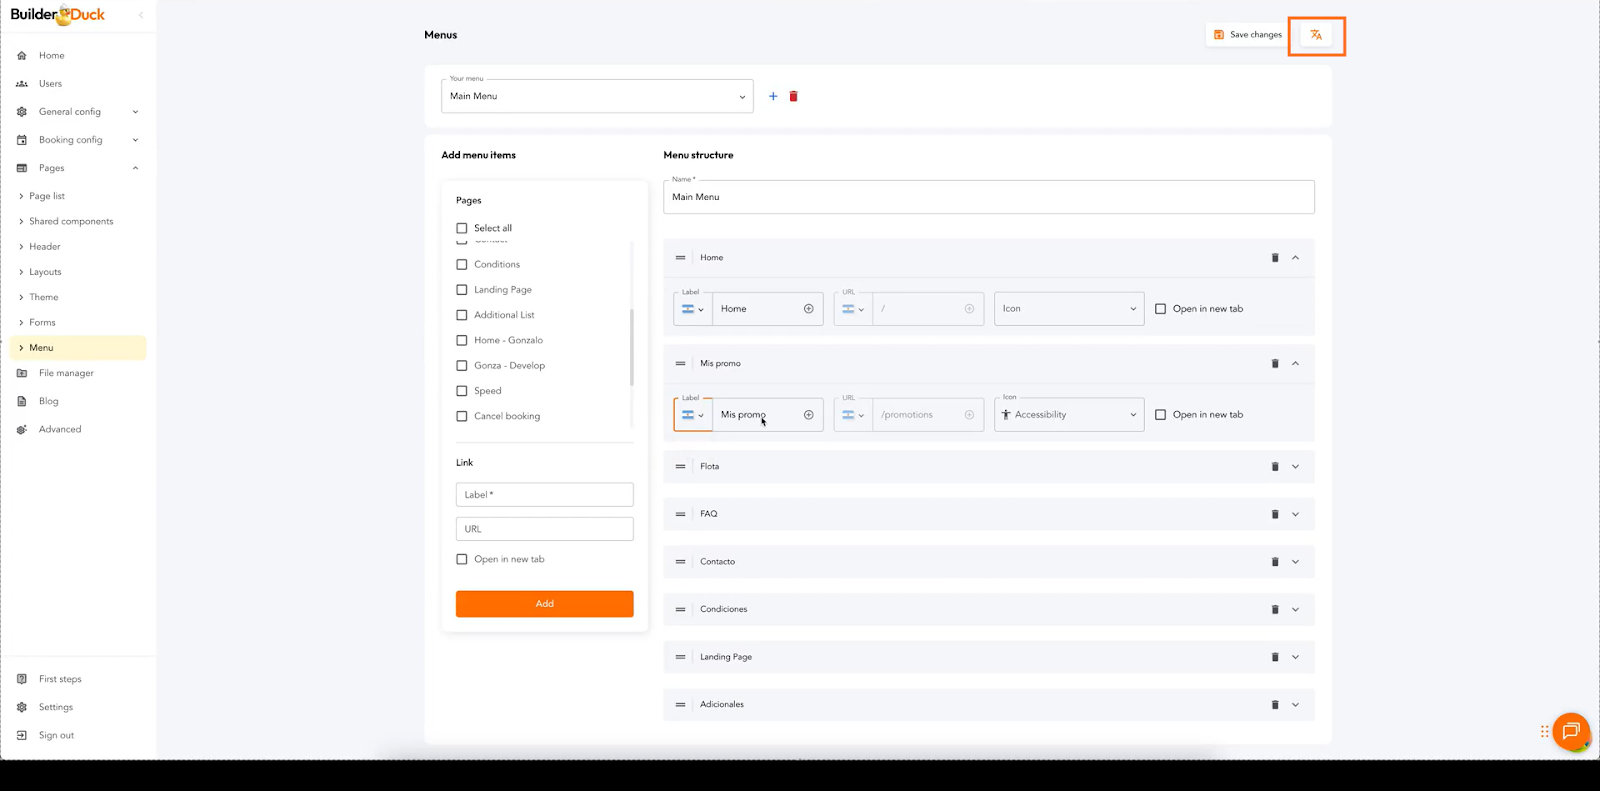Click the red delete menu trash icon
Screen dimensions: 1600x791
[x=794, y=97]
